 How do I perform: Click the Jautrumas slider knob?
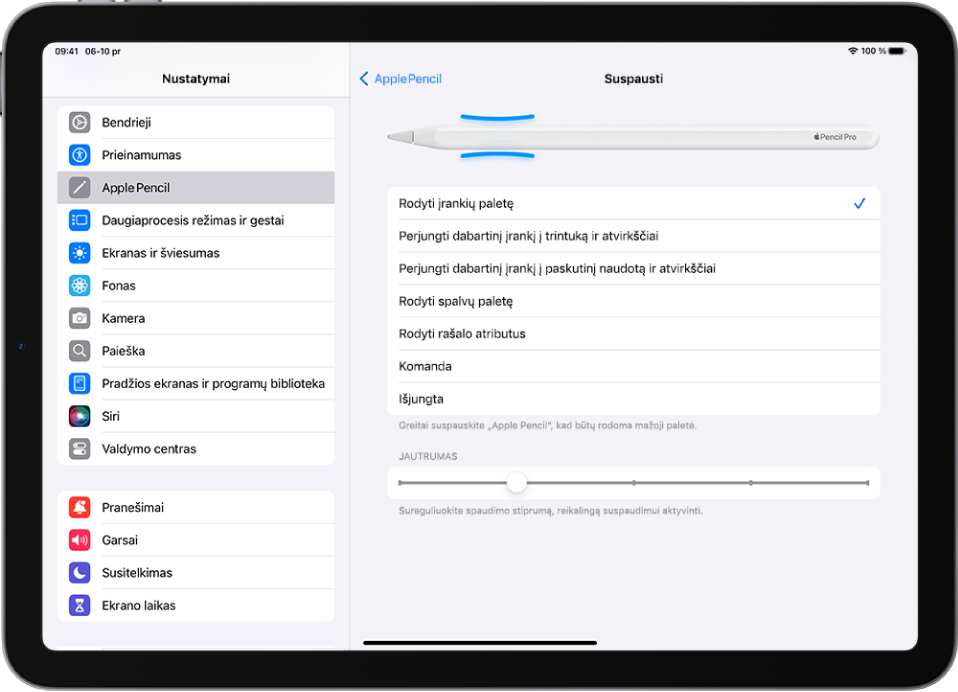pos(517,483)
